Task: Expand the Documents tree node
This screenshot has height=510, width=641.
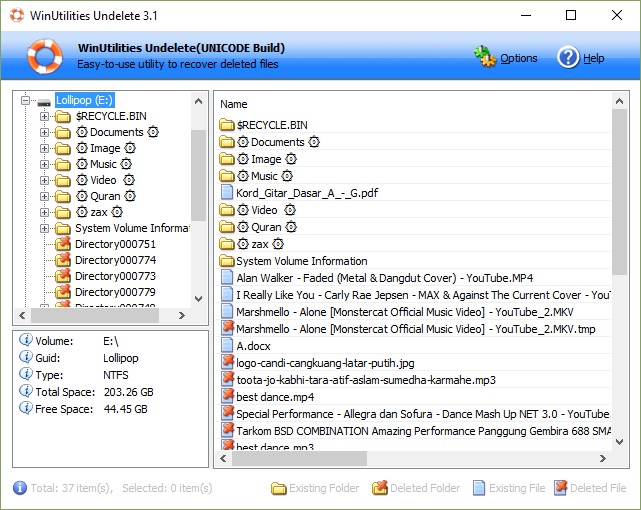Action: (44, 132)
